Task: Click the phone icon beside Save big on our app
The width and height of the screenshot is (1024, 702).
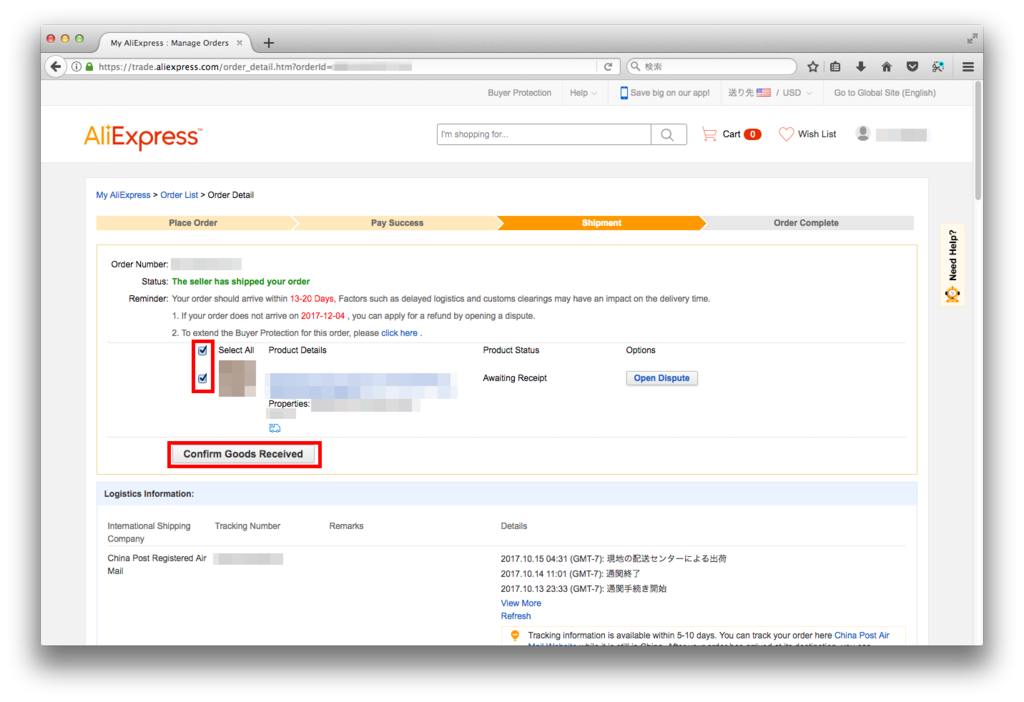Action: (624, 93)
